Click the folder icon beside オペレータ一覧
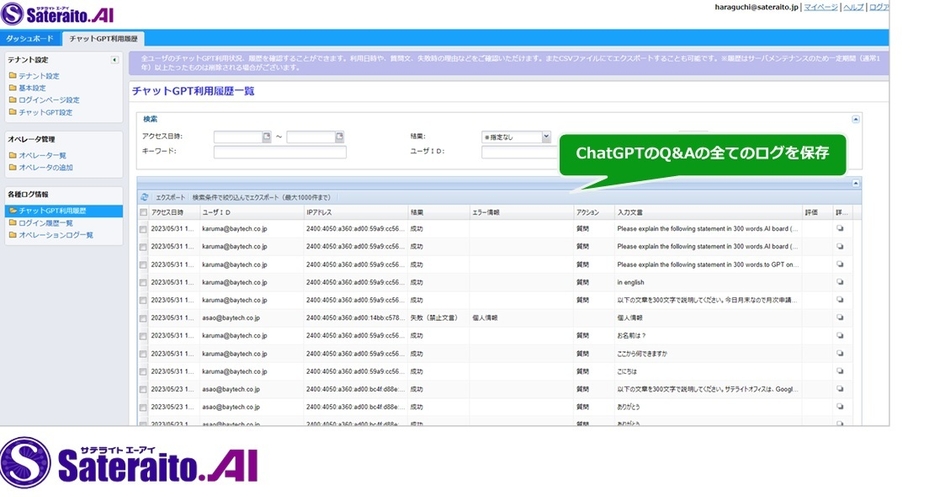Image resolution: width=940 pixels, height=497 pixels. point(12,155)
